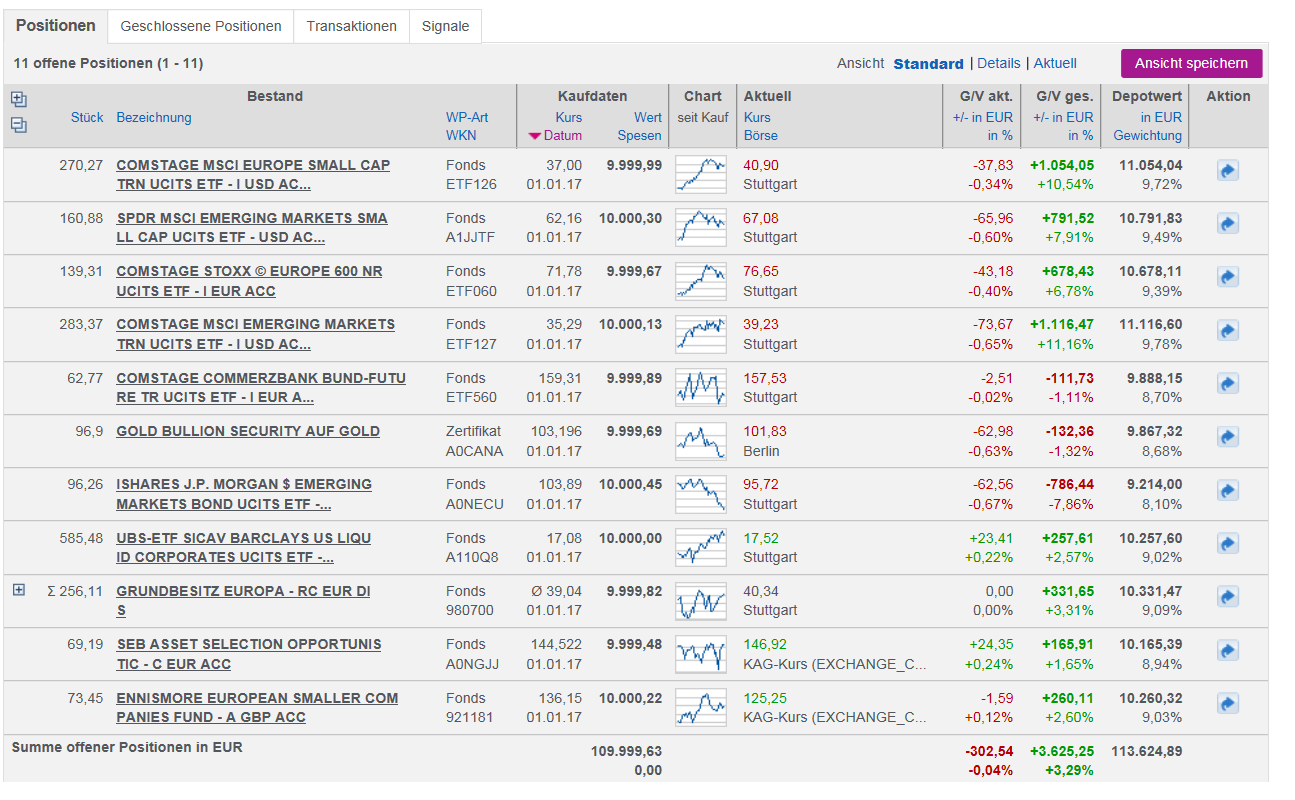Click action icon for Comstage MSCI Europe Small Cap
The width and height of the screenshot is (1295, 800).
tap(1228, 171)
